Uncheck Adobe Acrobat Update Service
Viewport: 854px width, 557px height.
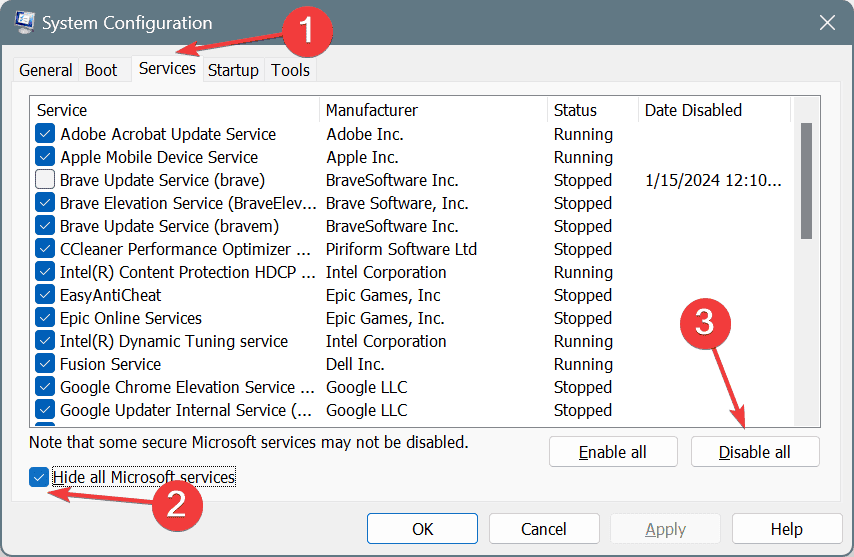[x=45, y=134]
